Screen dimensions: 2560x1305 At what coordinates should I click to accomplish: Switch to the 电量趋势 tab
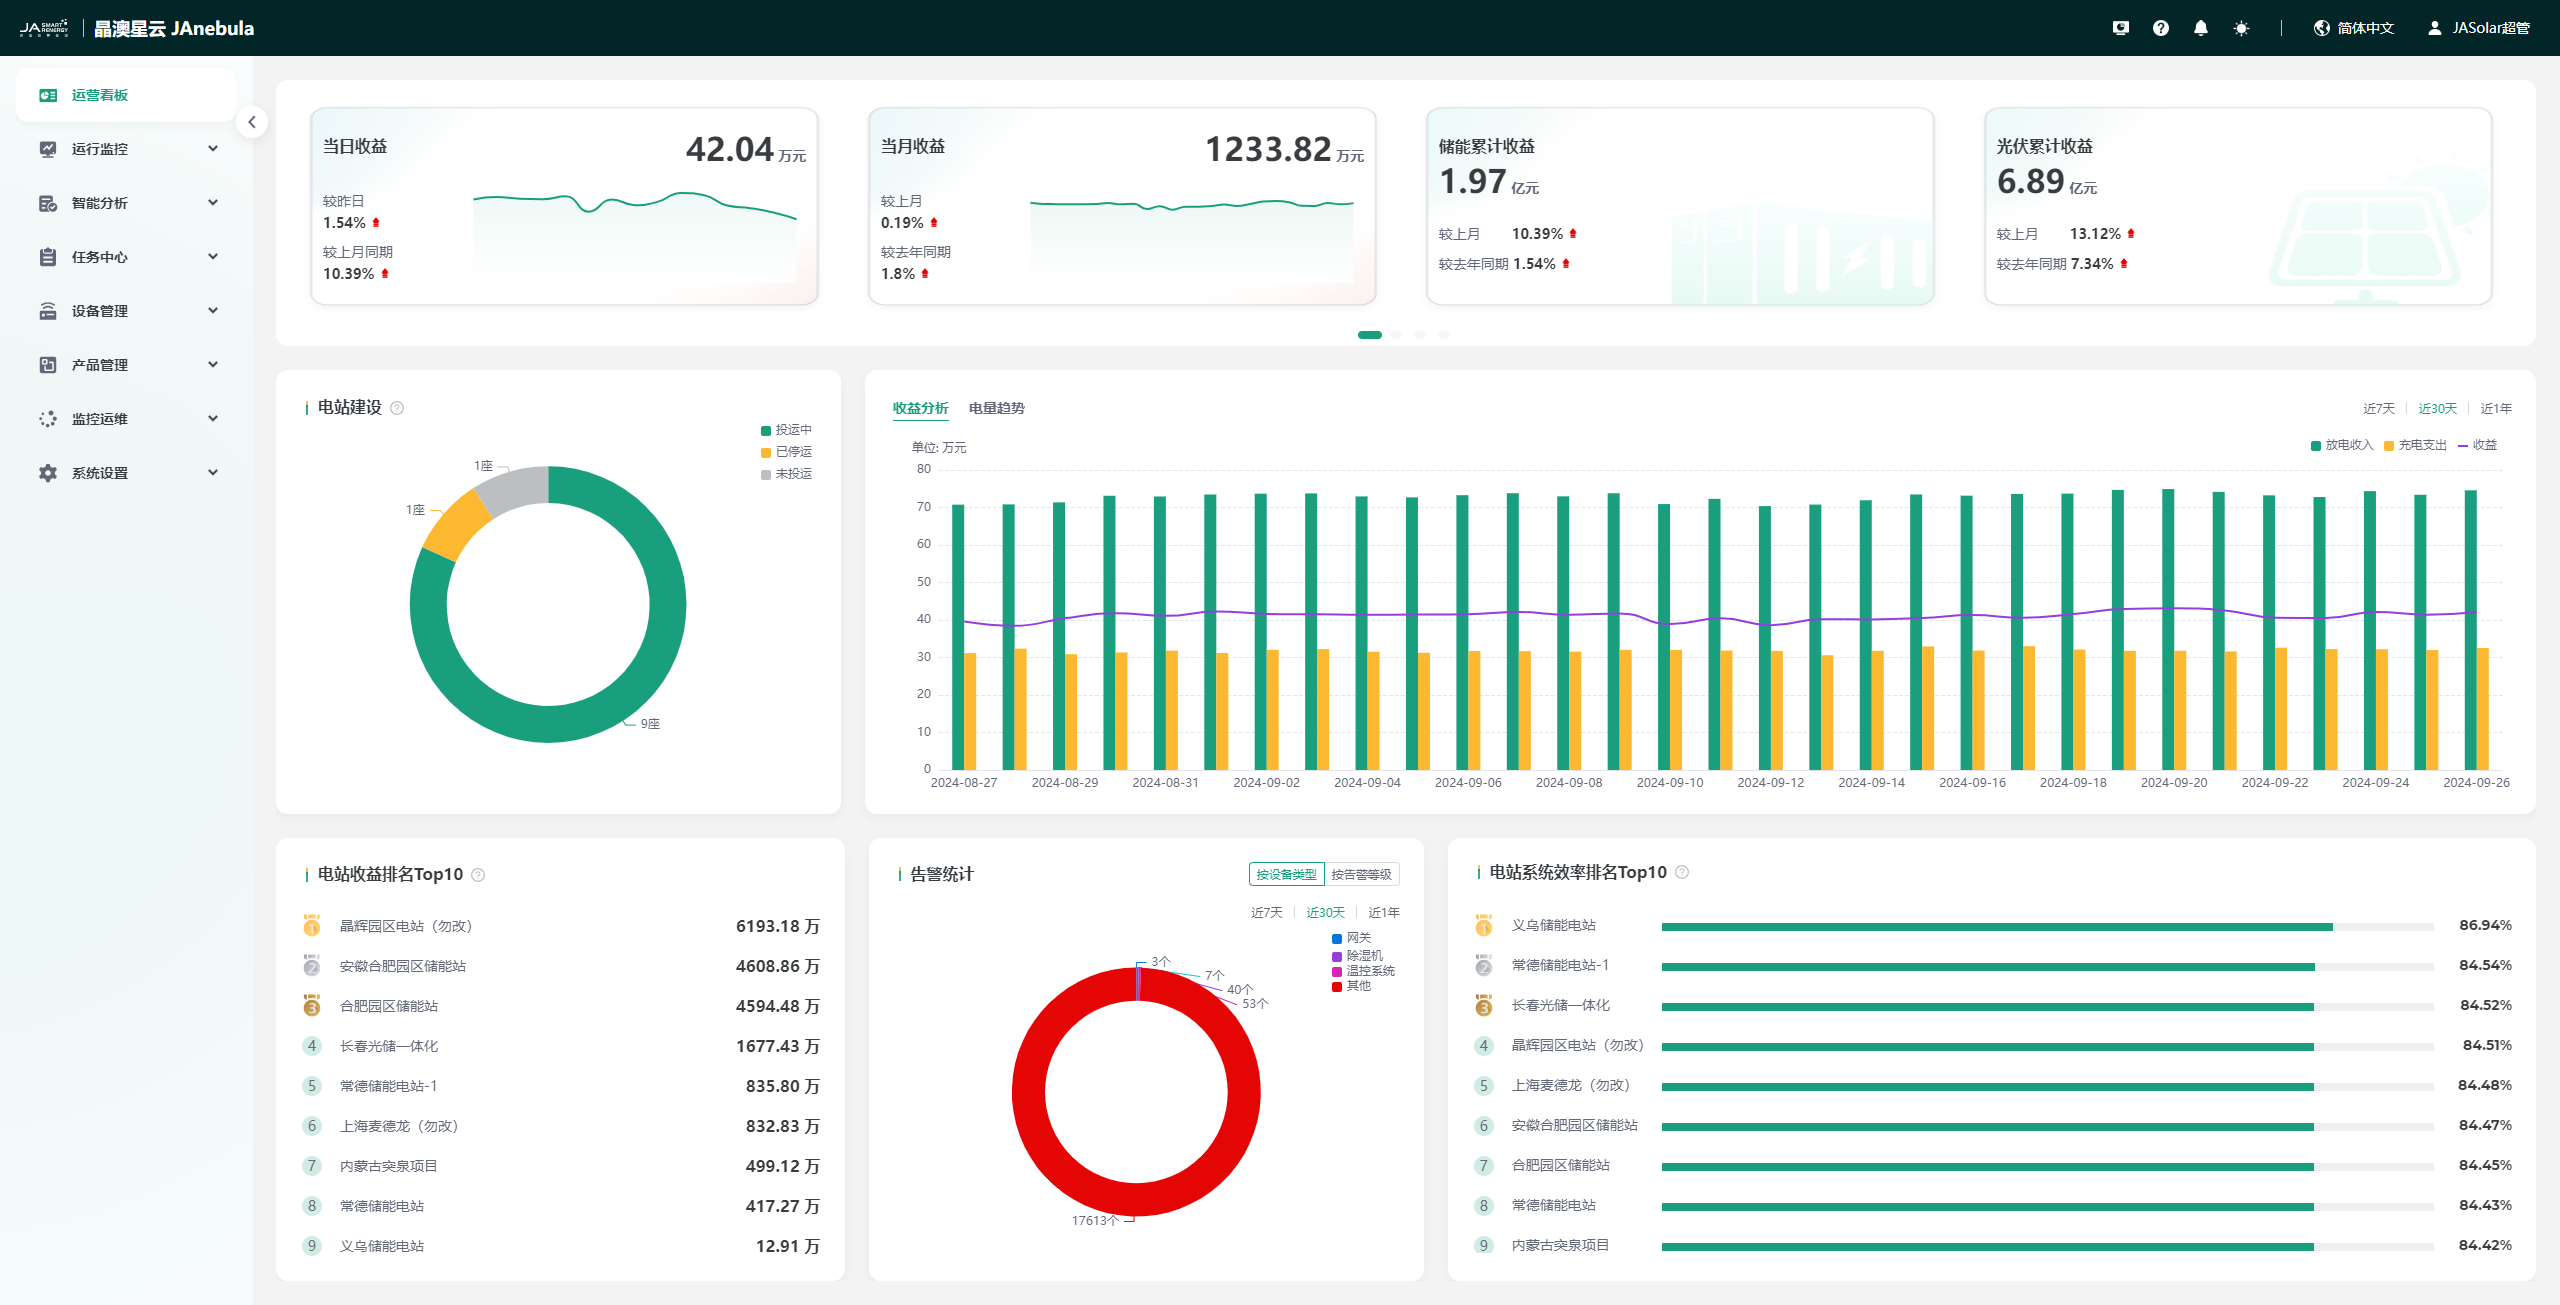[996, 408]
